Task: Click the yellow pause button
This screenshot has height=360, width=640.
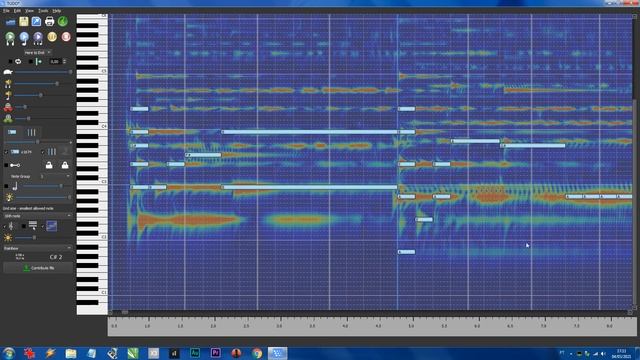Action: pos(52,37)
